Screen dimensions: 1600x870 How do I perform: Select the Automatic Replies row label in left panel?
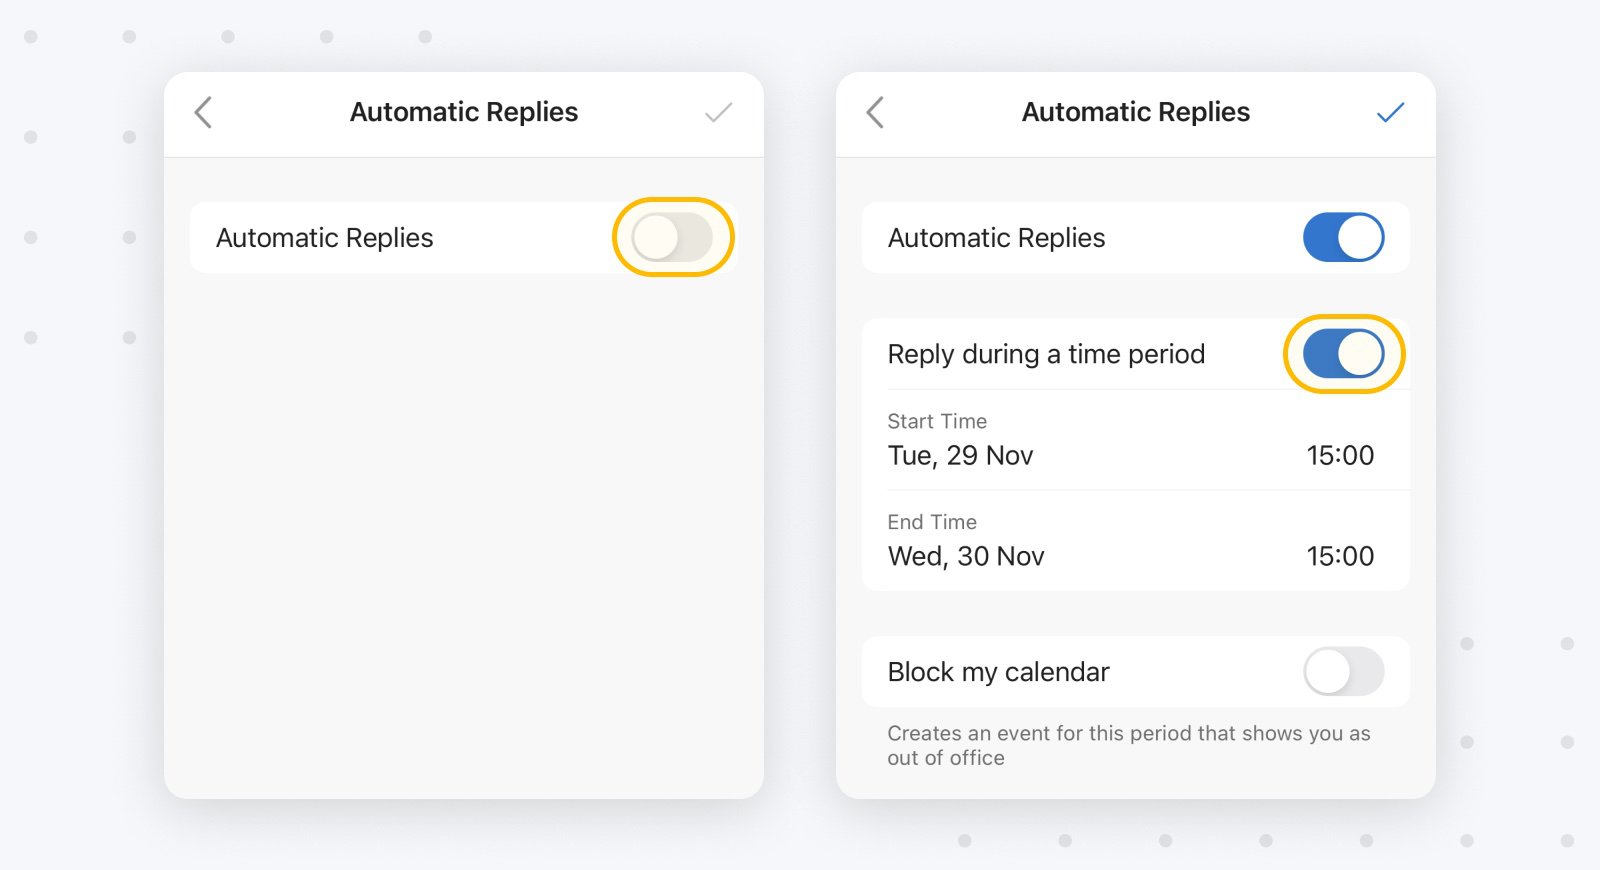tap(325, 238)
